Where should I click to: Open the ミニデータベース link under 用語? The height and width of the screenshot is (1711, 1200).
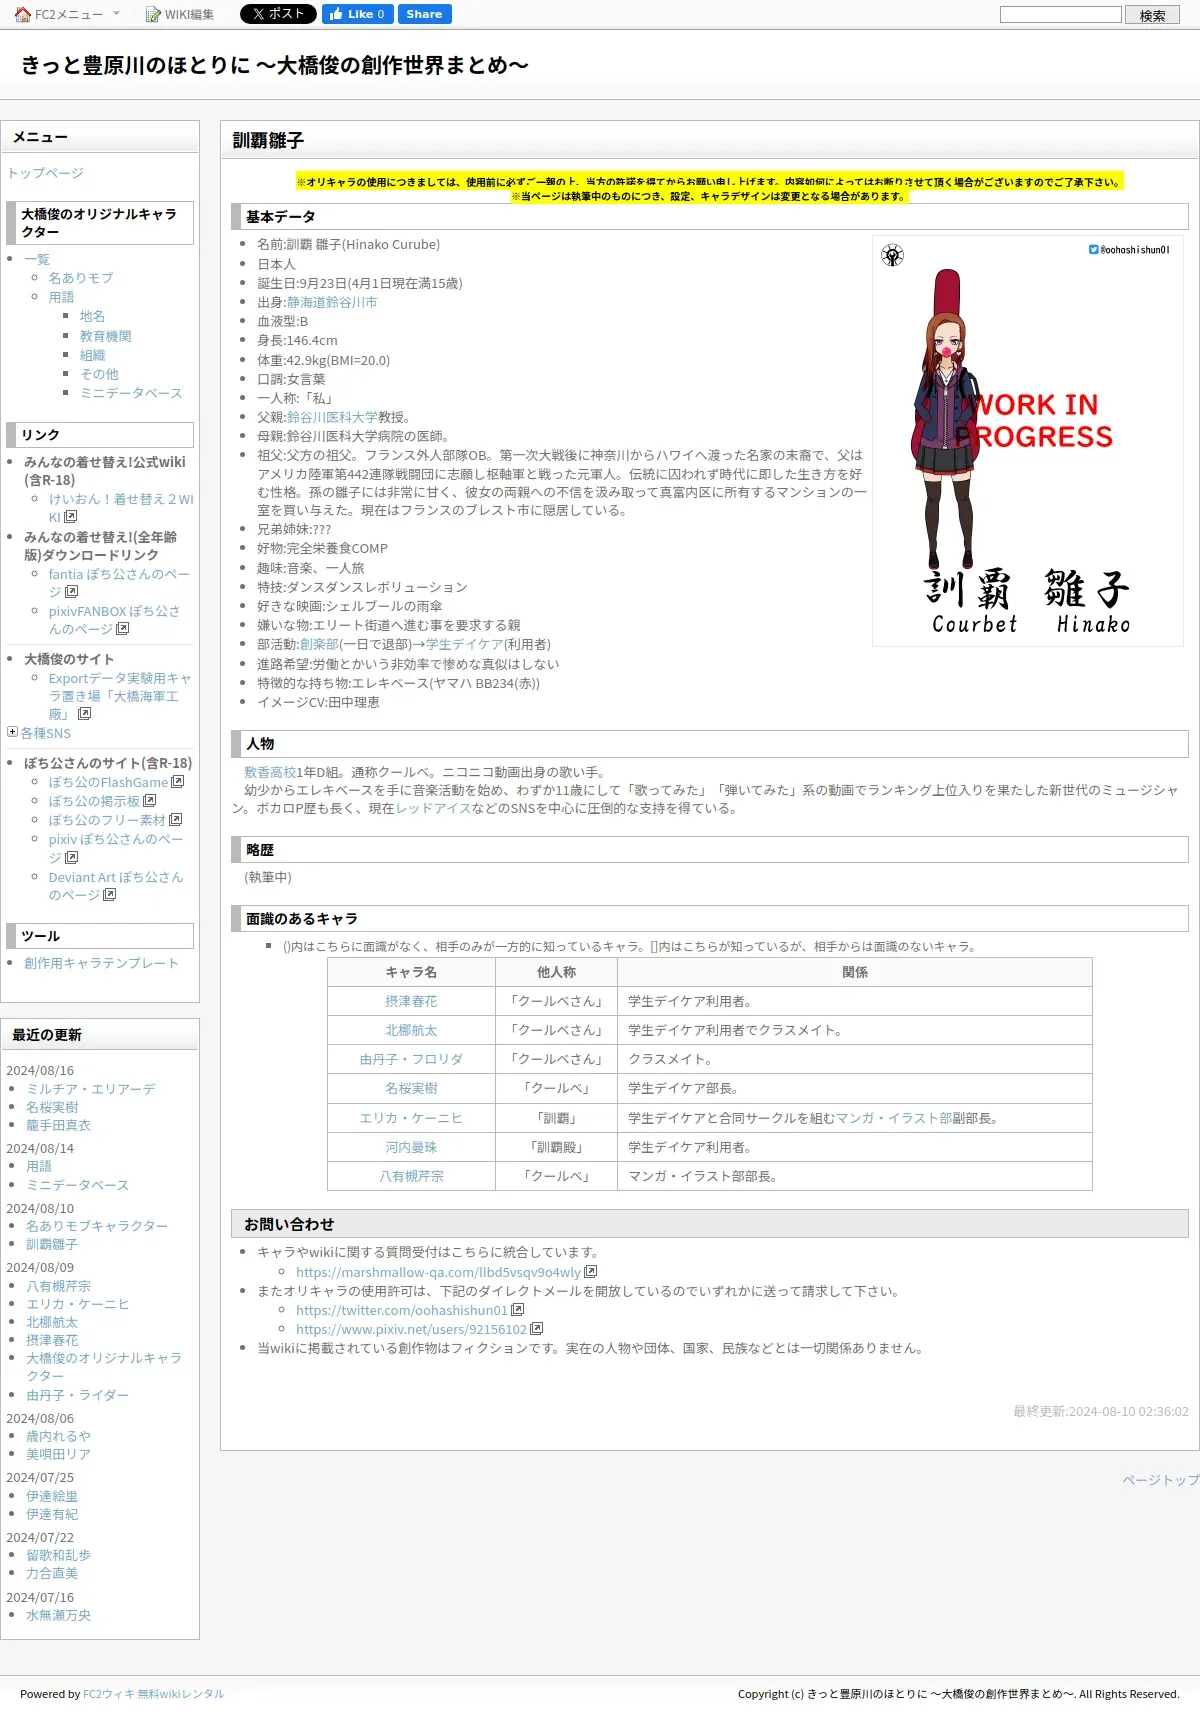131,393
